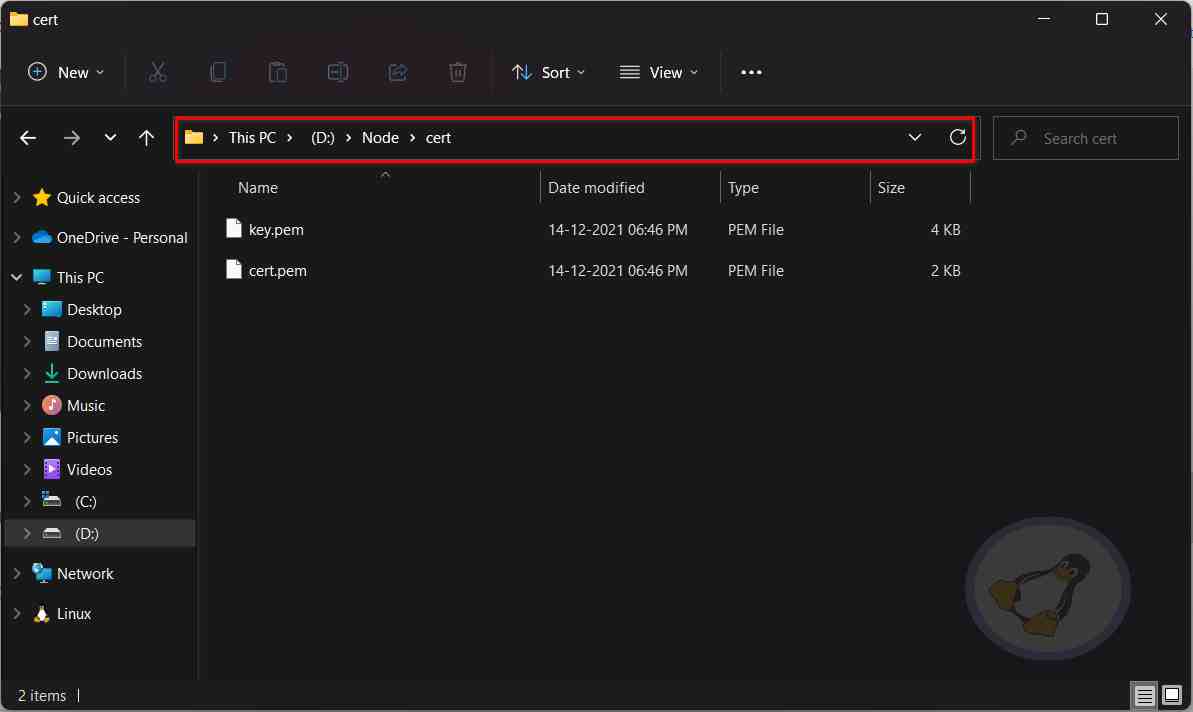Expand the Downloads tree node
1193x712 pixels.
click(27, 373)
